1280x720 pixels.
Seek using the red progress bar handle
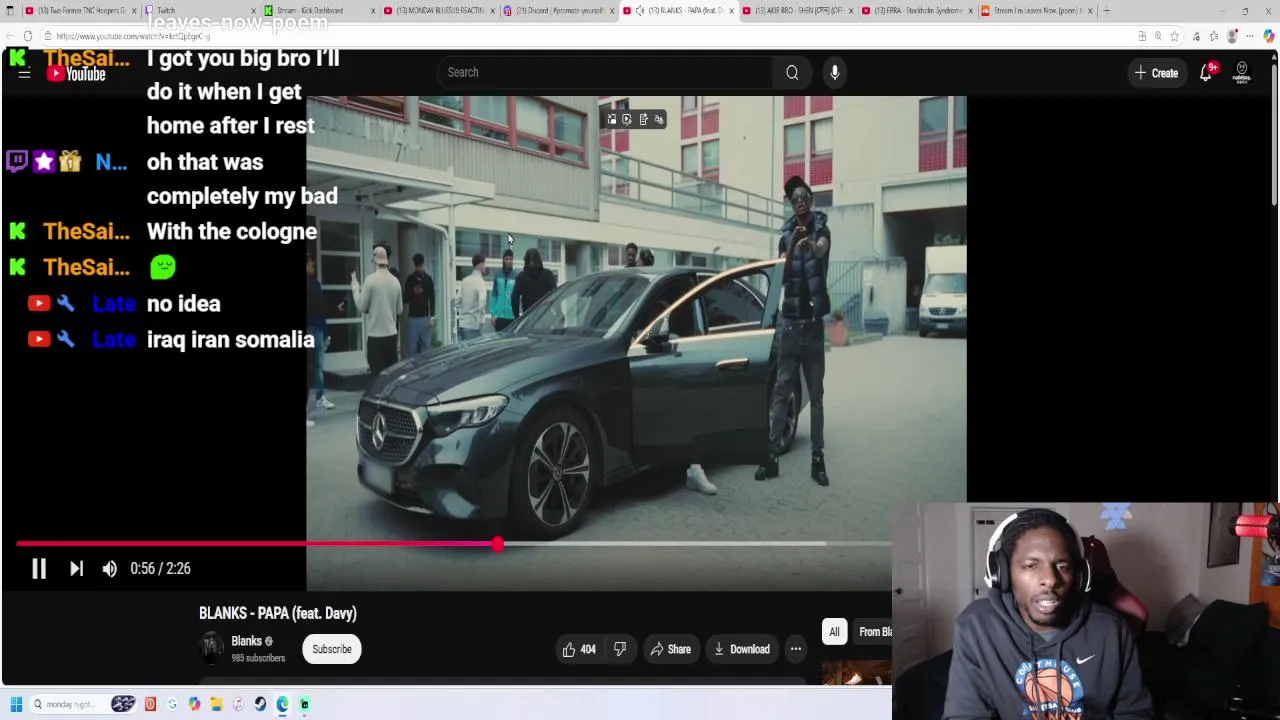pyautogui.click(x=497, y=544)
